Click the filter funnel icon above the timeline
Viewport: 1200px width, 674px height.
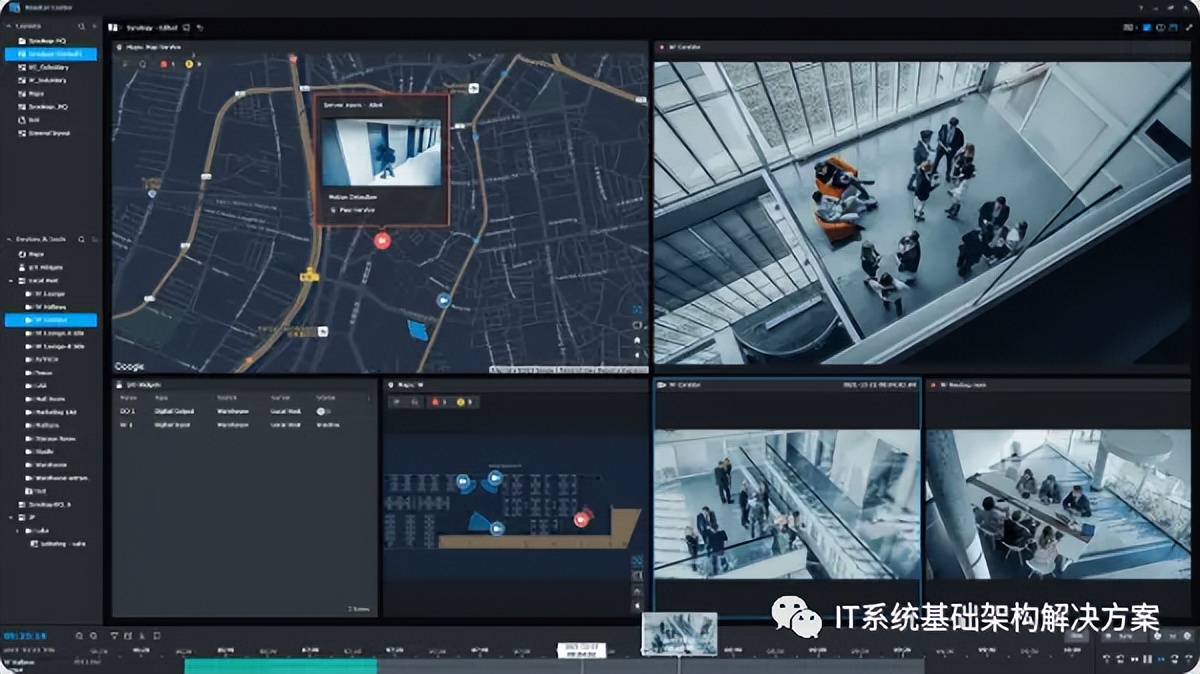(114, 636)
